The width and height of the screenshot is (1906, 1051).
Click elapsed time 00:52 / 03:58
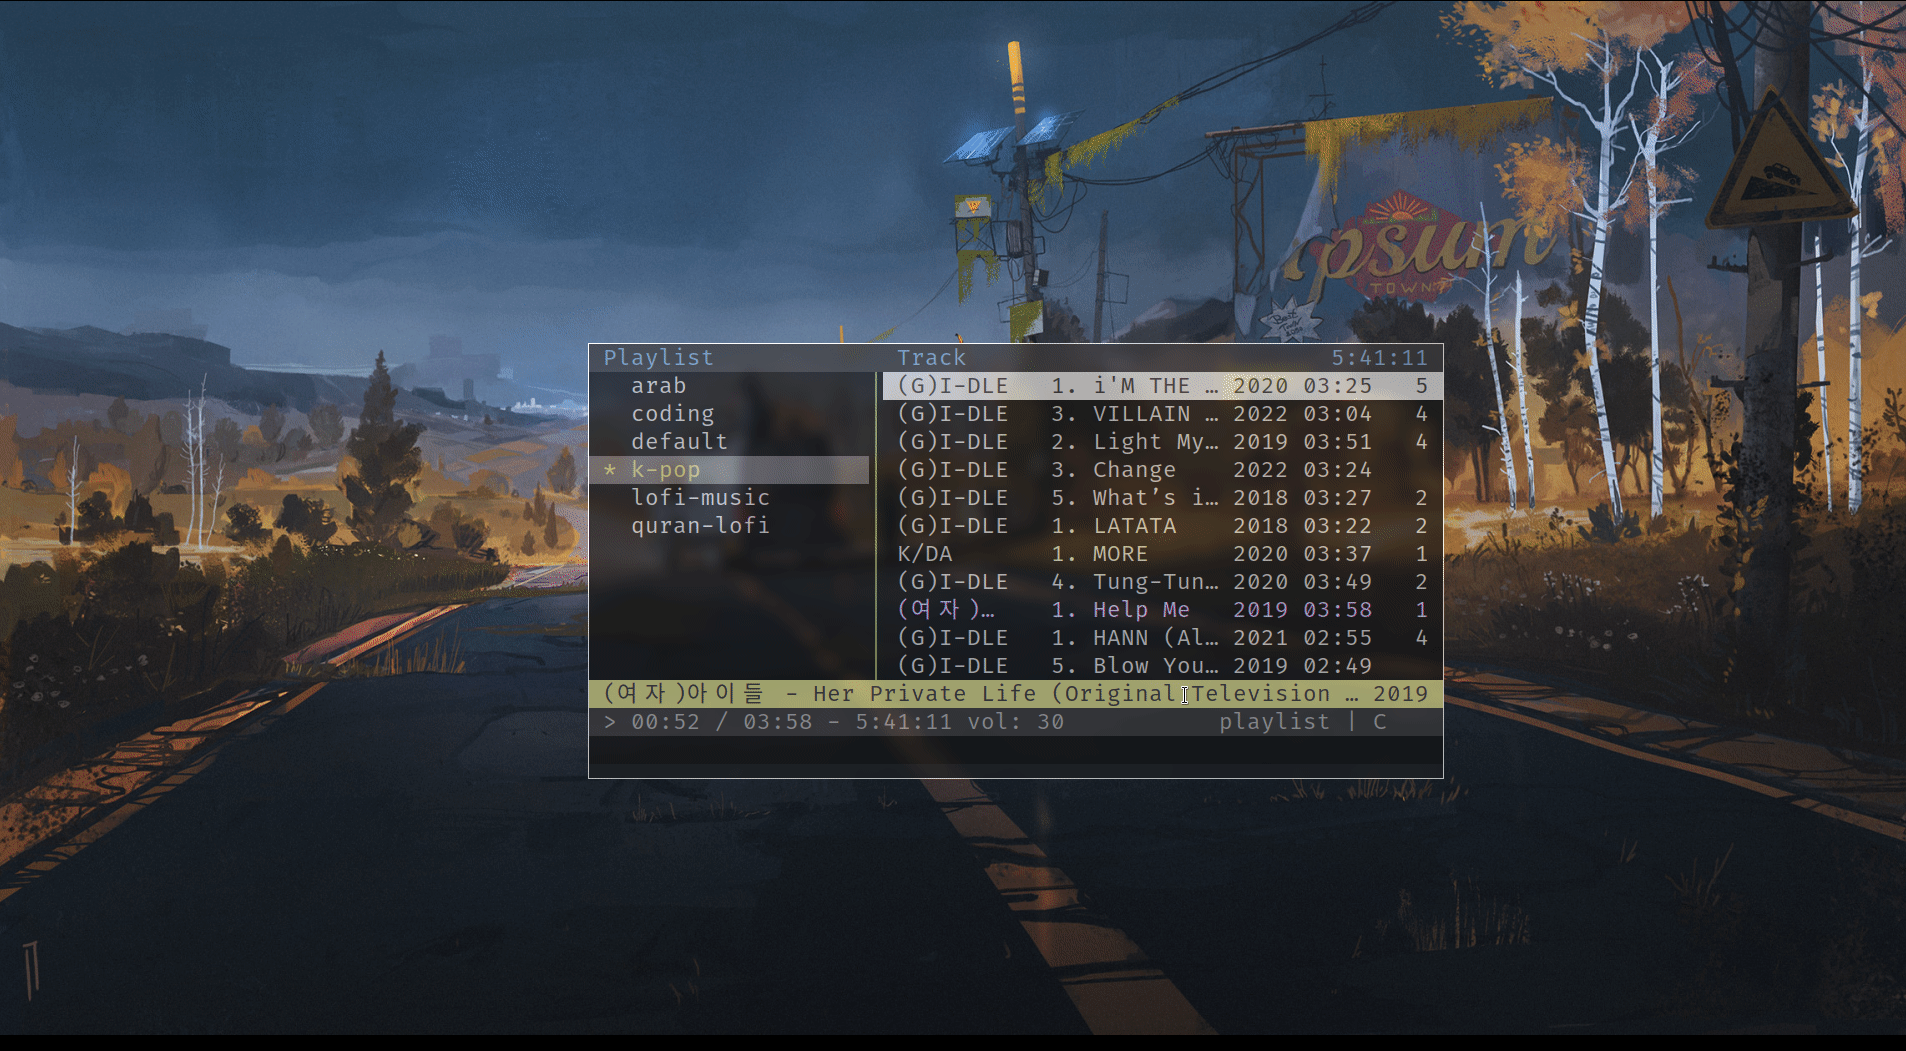pyautogui.click(x=721, y=722)
